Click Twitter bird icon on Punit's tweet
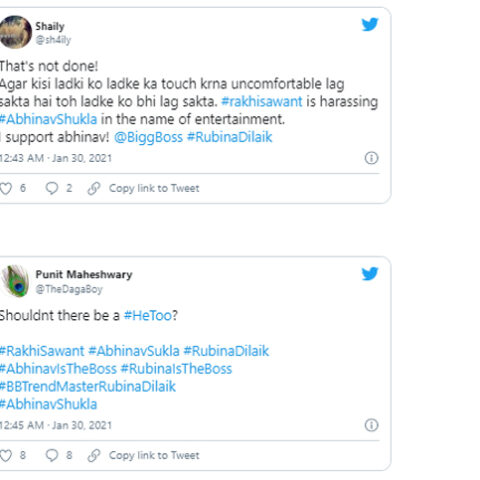The height and width of the screenshot is (480, 480). [x=370, y=274]
